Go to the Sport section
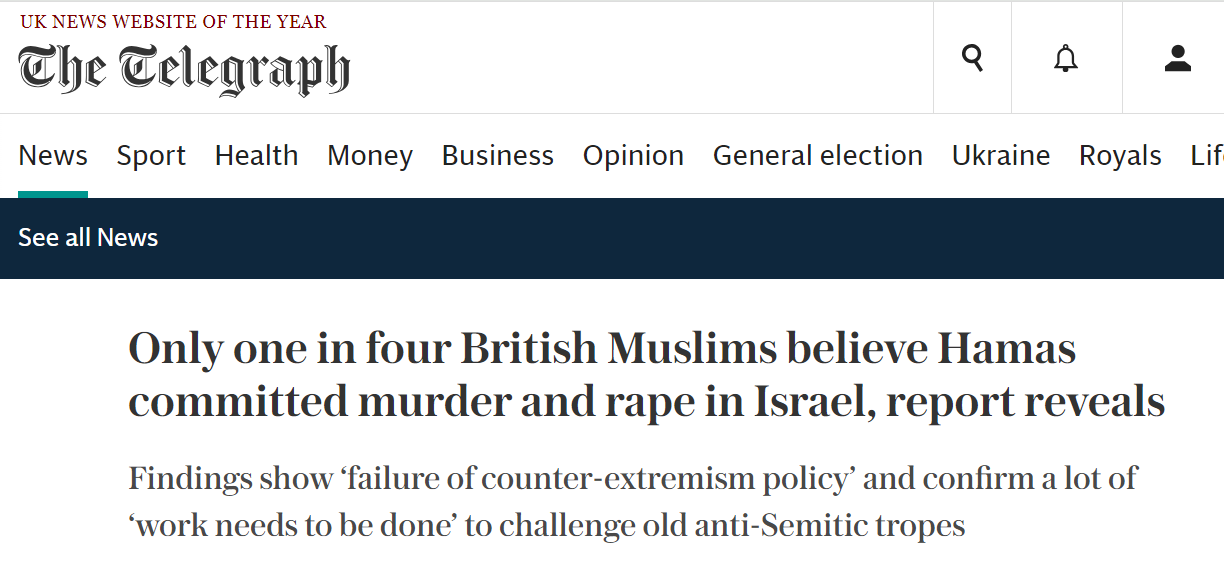 tap(151, 156)
